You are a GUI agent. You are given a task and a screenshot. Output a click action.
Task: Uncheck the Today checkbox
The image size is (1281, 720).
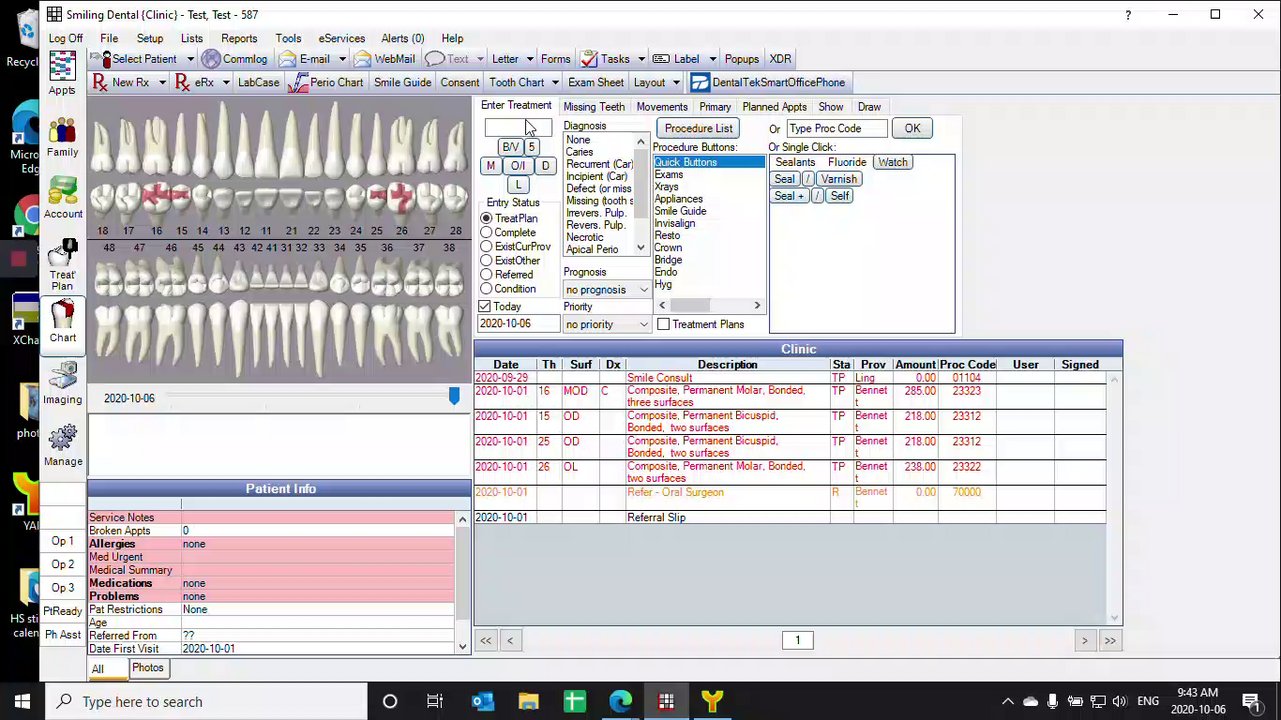(485, 307)
